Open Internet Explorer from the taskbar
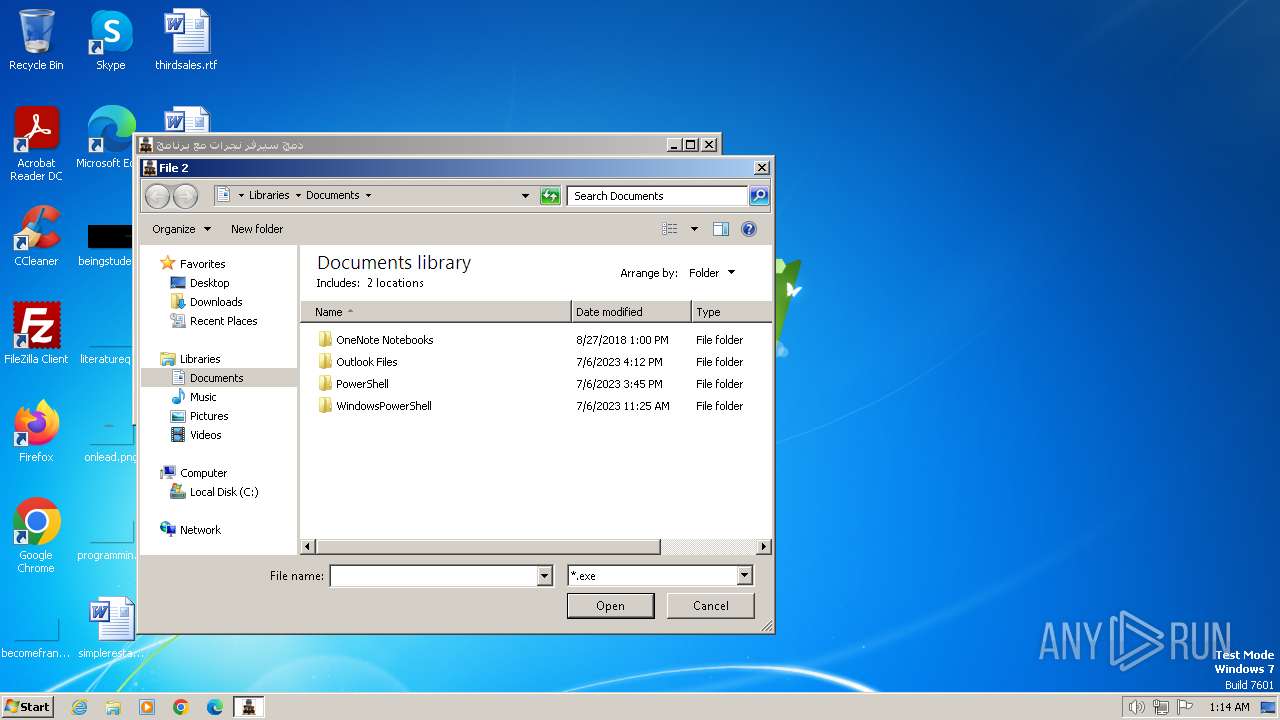The width and height of the screenshot is (1280, 720). pyautogui.click(x=79, y=707)
